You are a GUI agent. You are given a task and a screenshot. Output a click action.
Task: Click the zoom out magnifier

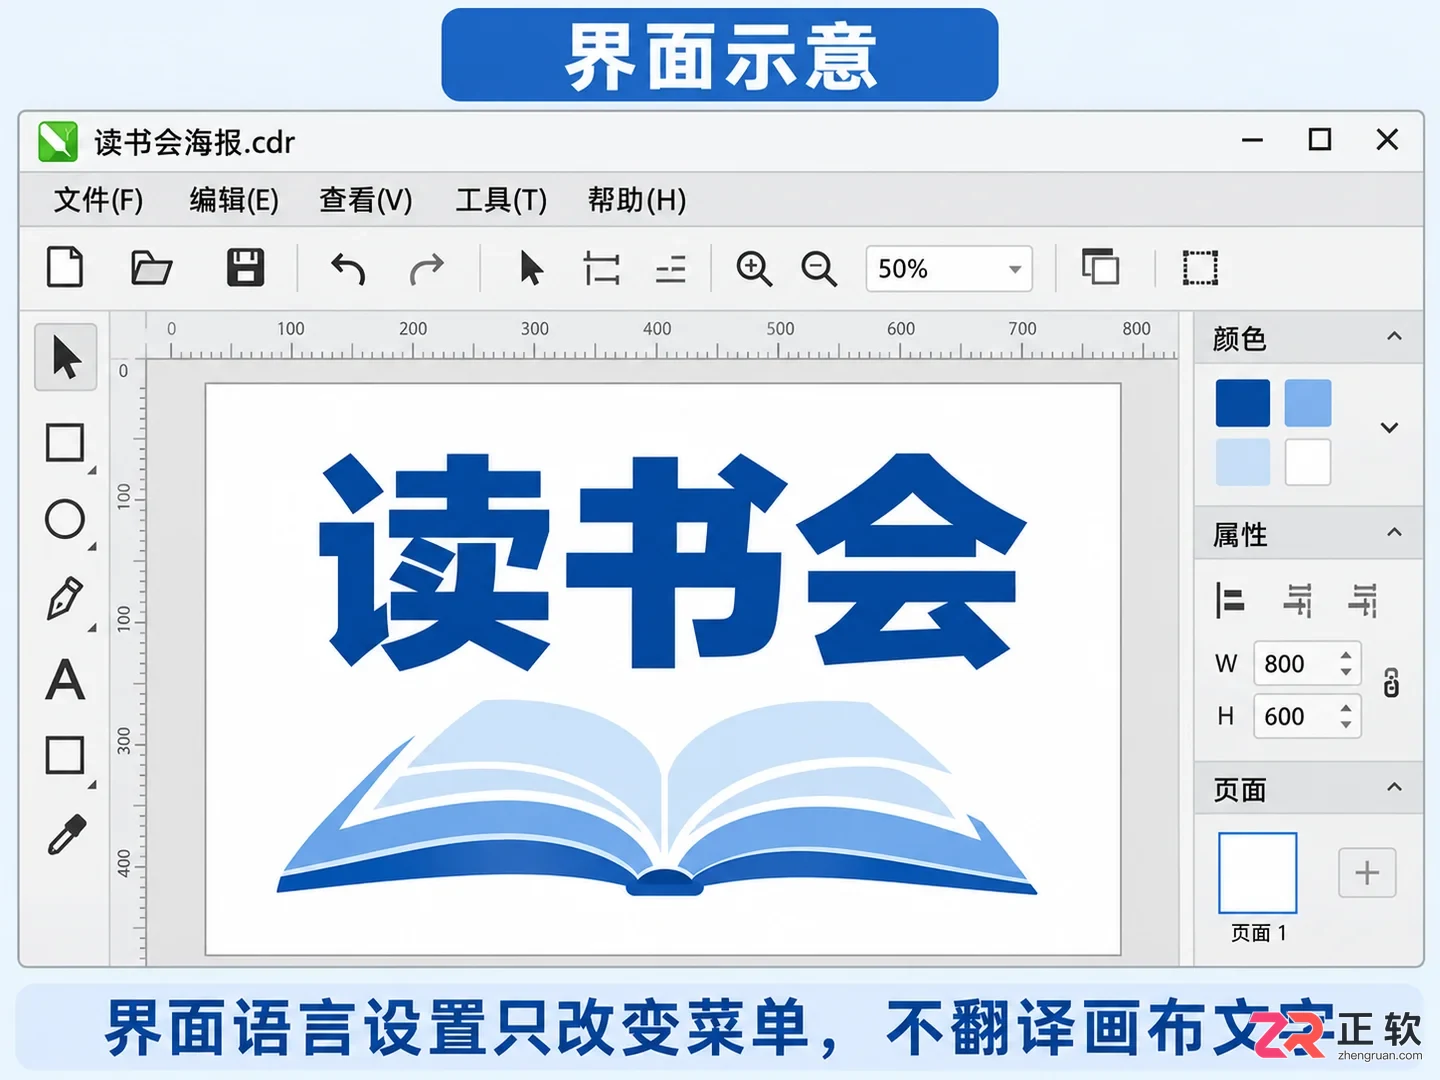(x=819, y=268)
